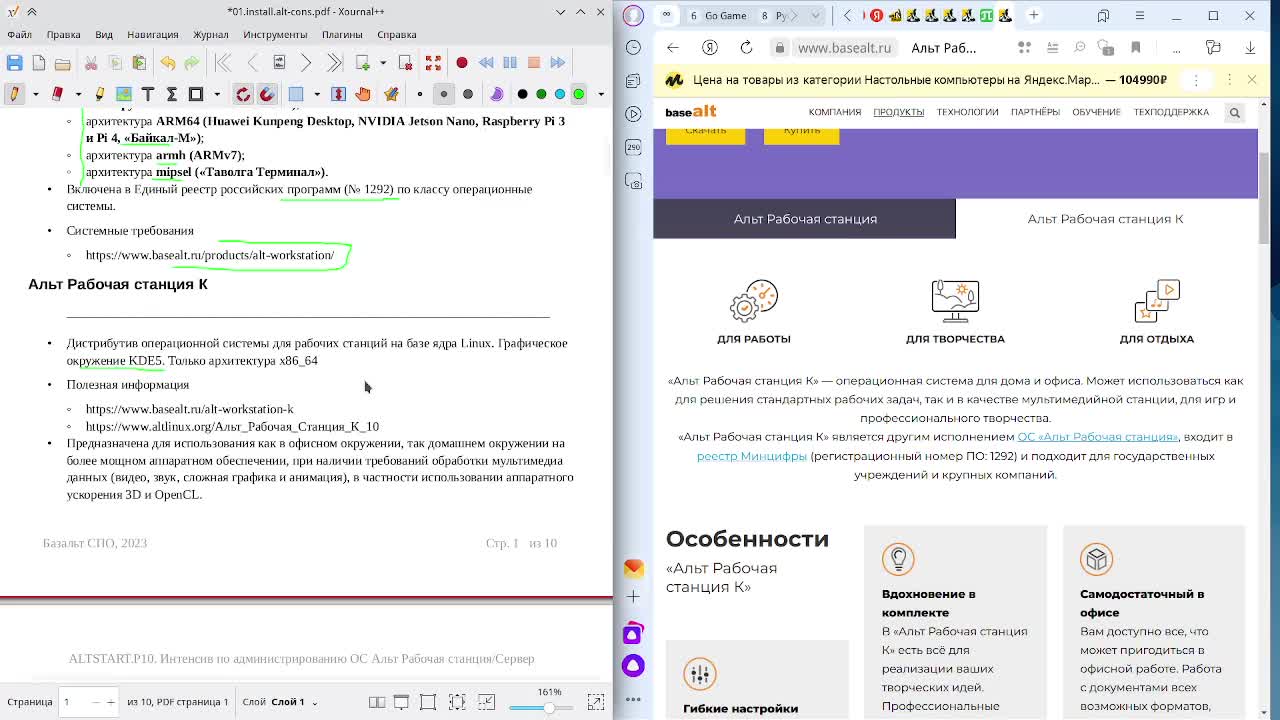Select the region selection tool
Image resolution: width=1280 pixels, height=720 pixels.
(x=296, y=94)
